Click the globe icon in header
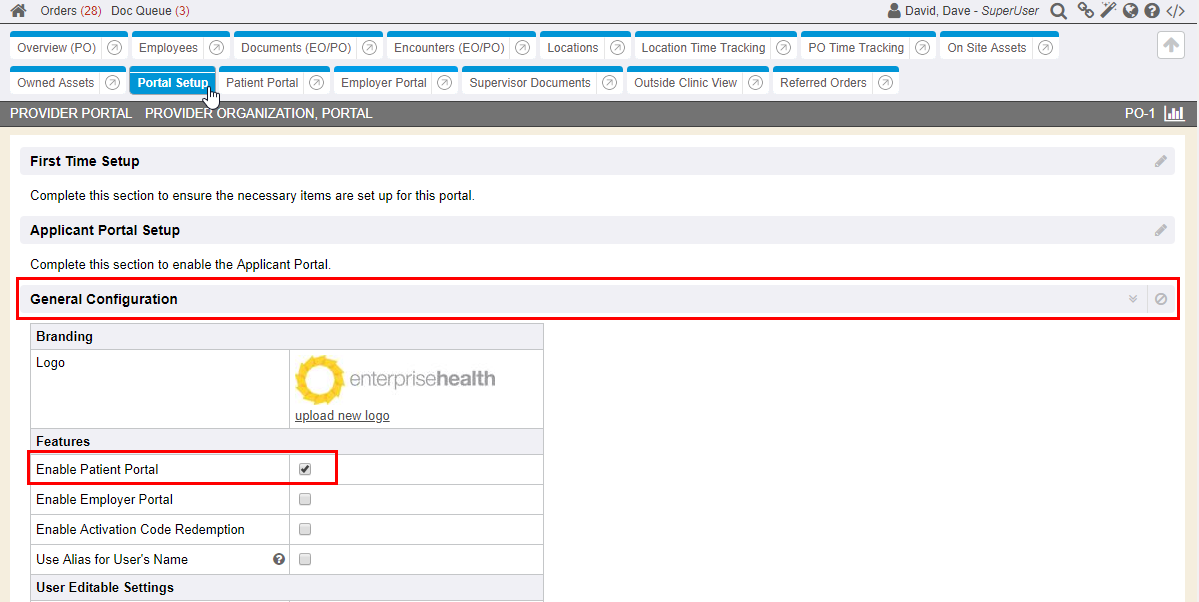 coord(1130,11)
